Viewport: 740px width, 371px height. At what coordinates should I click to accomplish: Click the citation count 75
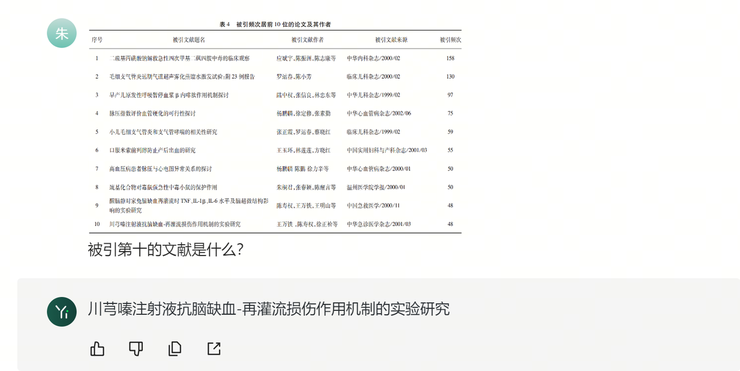coord(450,113)
